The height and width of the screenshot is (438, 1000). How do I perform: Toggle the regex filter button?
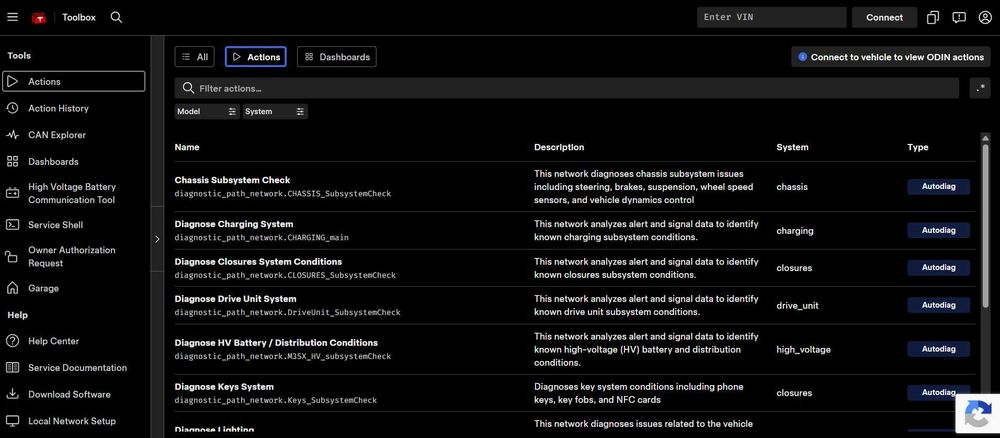coord(980,88)
